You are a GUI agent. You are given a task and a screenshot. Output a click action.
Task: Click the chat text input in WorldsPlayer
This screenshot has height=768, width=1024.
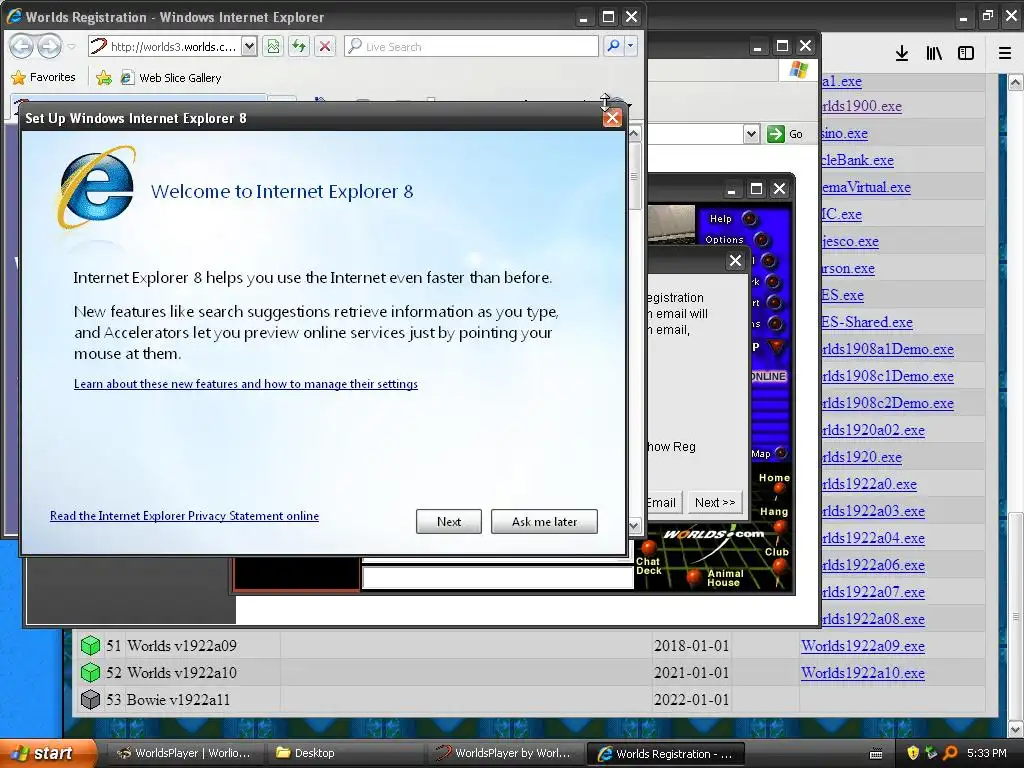[x=498, y=578]
